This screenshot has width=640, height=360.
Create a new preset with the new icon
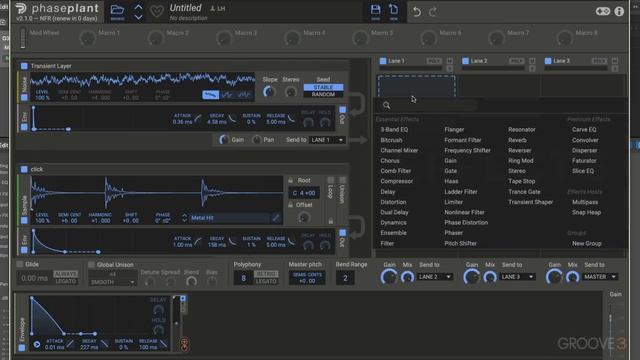[393, 10]
